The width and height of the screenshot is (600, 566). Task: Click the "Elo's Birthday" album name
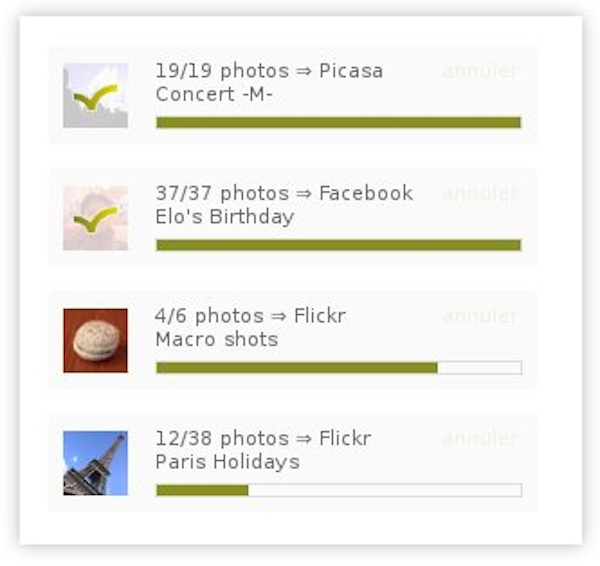tap(225, 217)
